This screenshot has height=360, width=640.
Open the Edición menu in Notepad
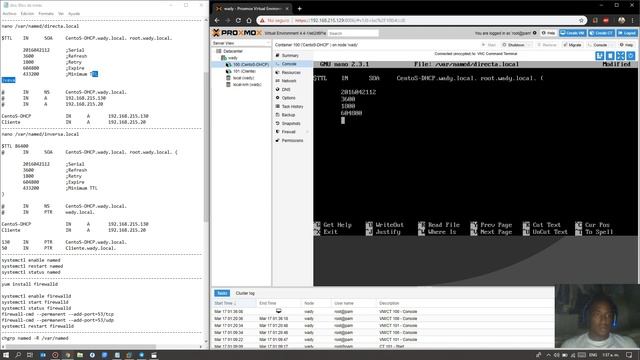(27, 13)
